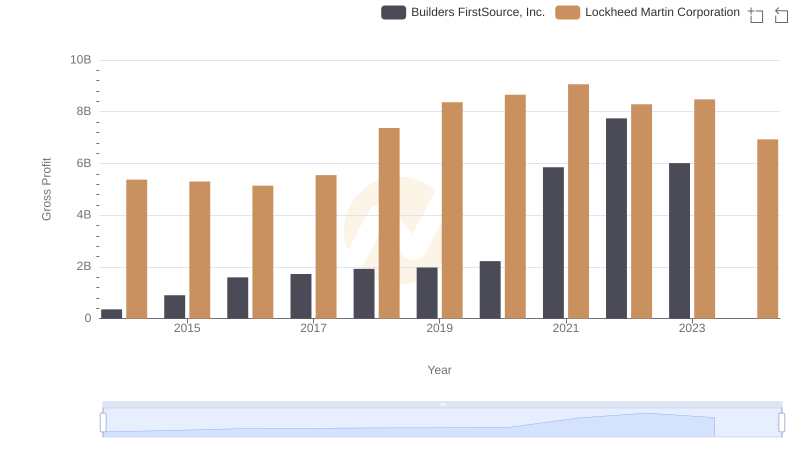This screenshot has width=800, height=461.
Task: Click the 2019 x-axis label
Action: point(439,328)
